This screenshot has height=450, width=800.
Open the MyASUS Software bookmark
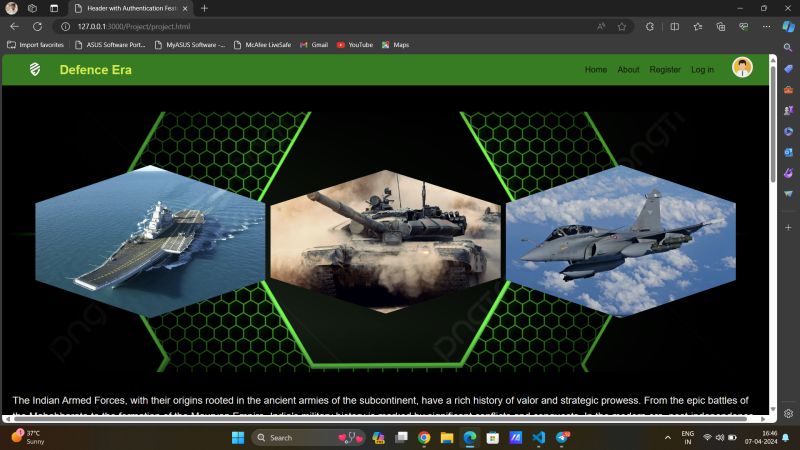coord(190,45)
